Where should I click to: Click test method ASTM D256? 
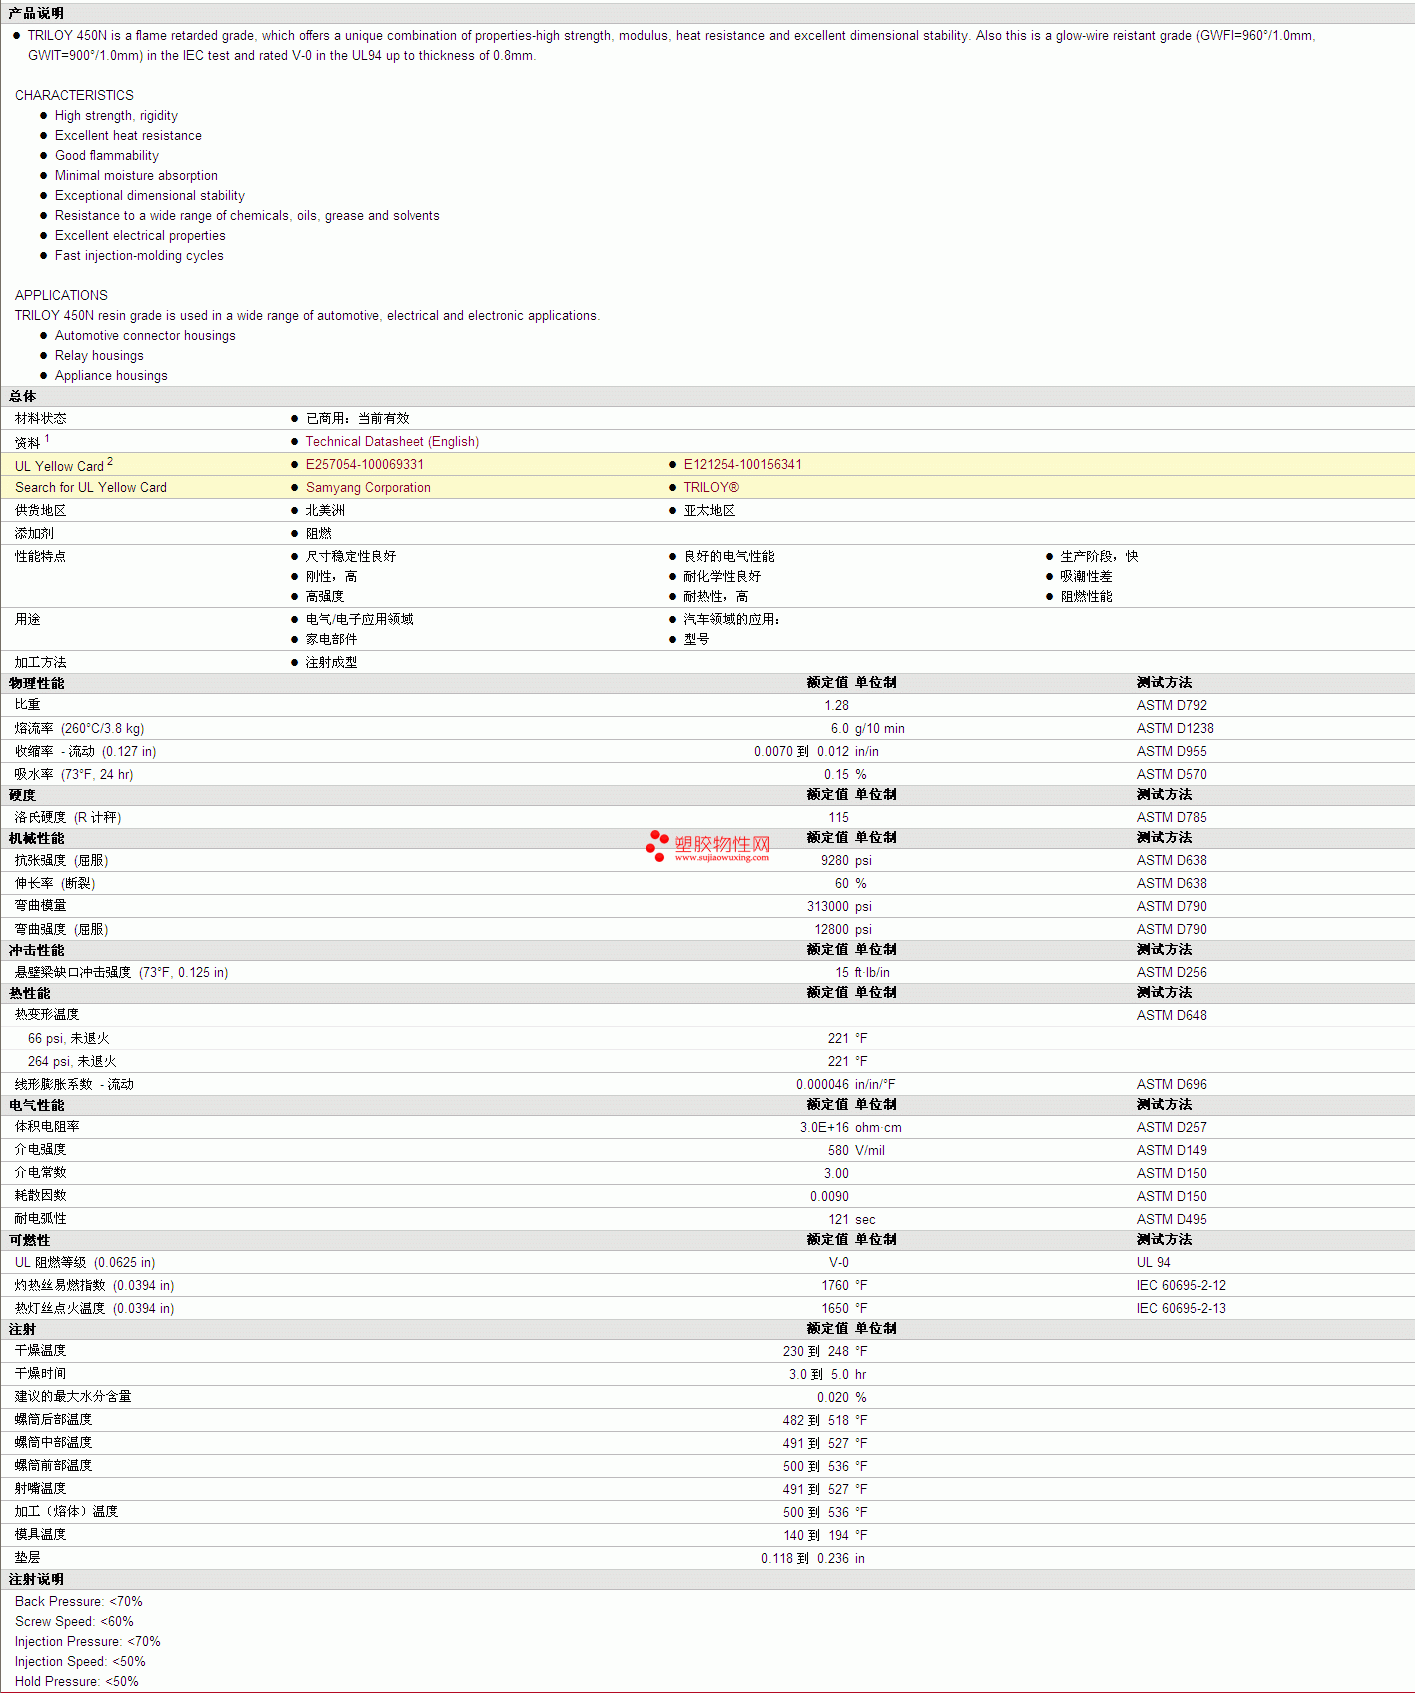click(x=1172, y=973)
